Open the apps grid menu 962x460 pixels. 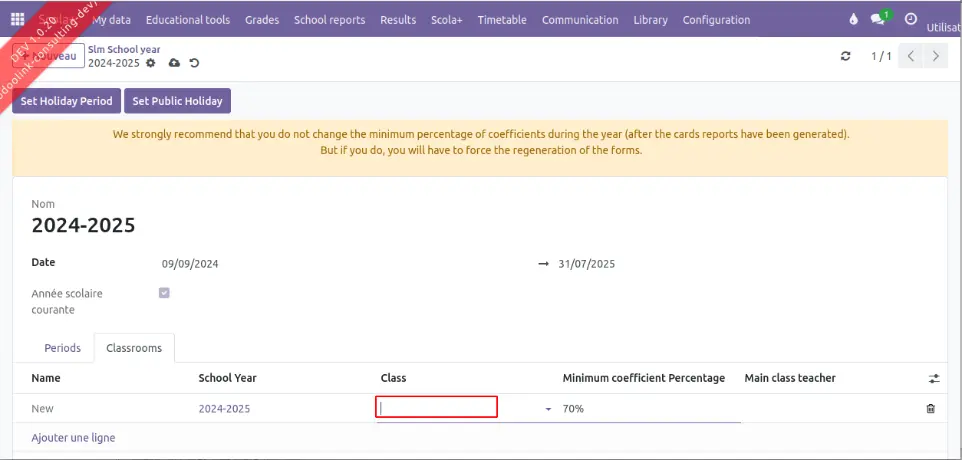(x=17, y=19)
